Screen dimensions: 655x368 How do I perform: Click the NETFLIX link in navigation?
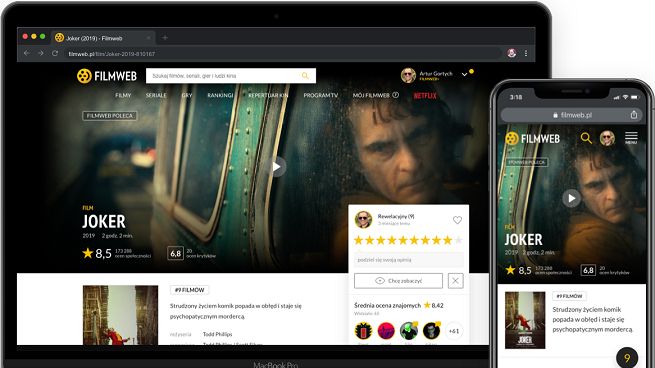click(x=425, y=96)
